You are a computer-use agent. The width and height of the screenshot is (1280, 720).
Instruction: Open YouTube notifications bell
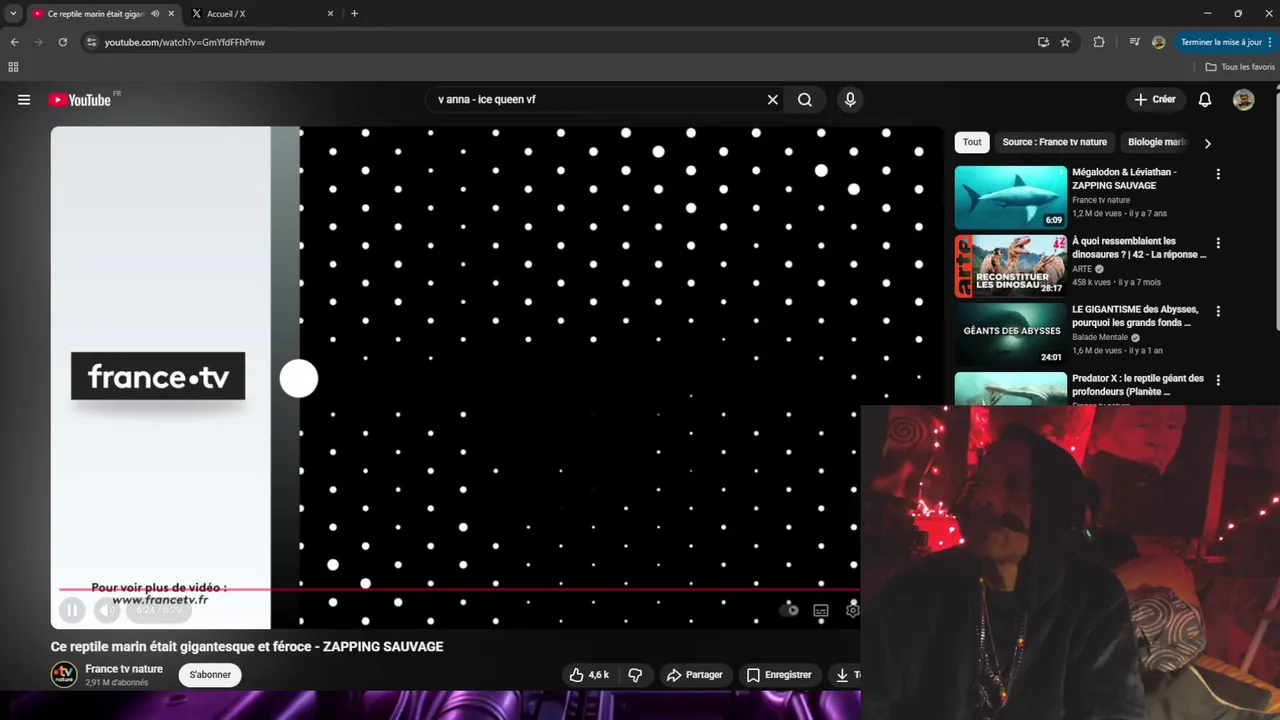pos(1205,100)
